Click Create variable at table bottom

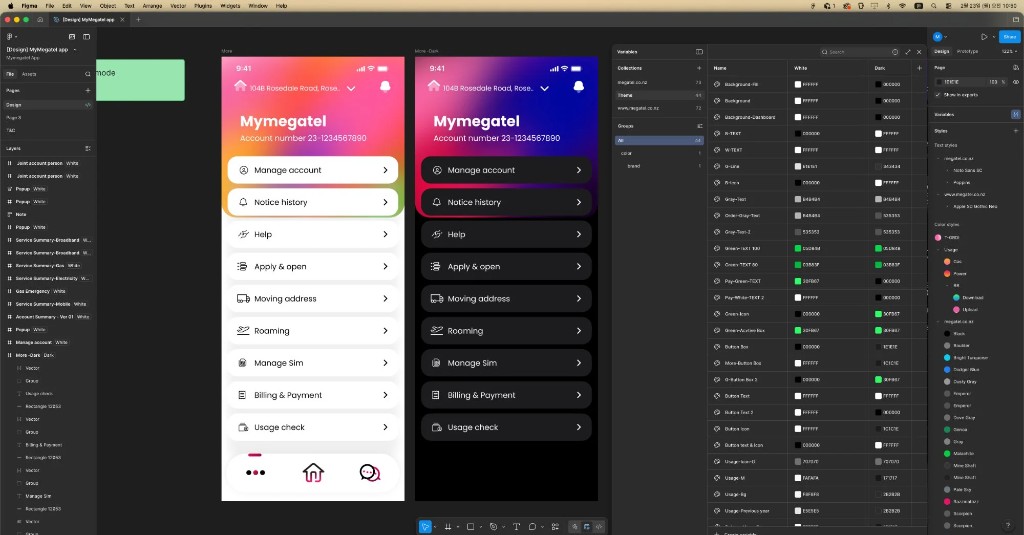738,532
